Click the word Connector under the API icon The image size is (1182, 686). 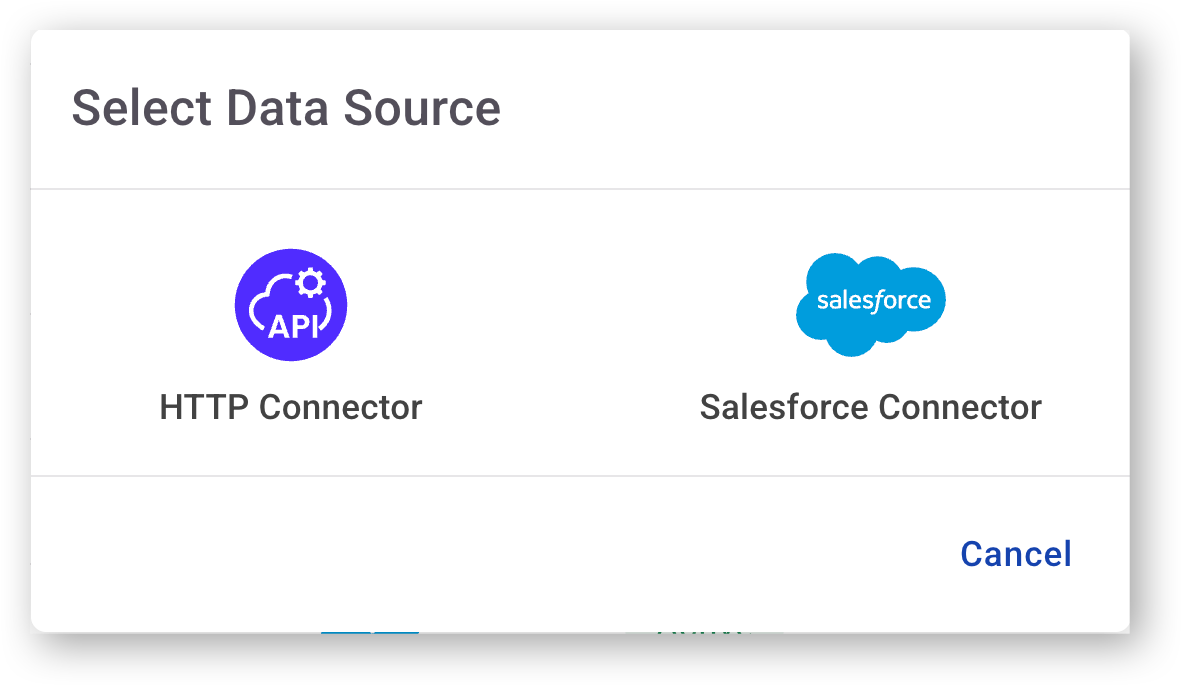point(340,407)
